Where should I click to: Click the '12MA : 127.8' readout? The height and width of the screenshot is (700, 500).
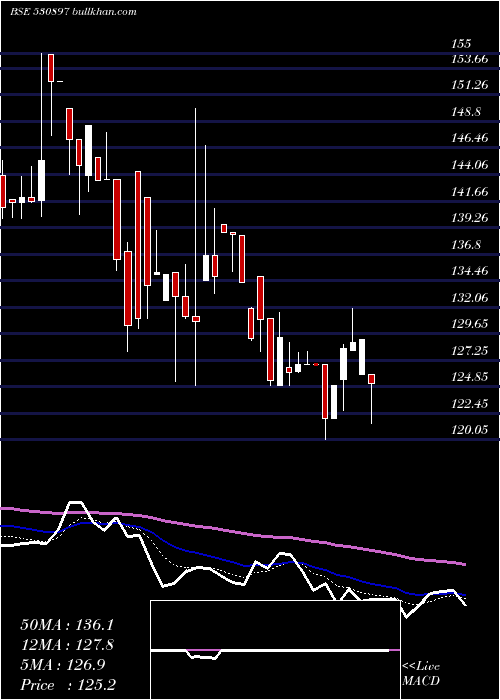click(x=67, y=645)
